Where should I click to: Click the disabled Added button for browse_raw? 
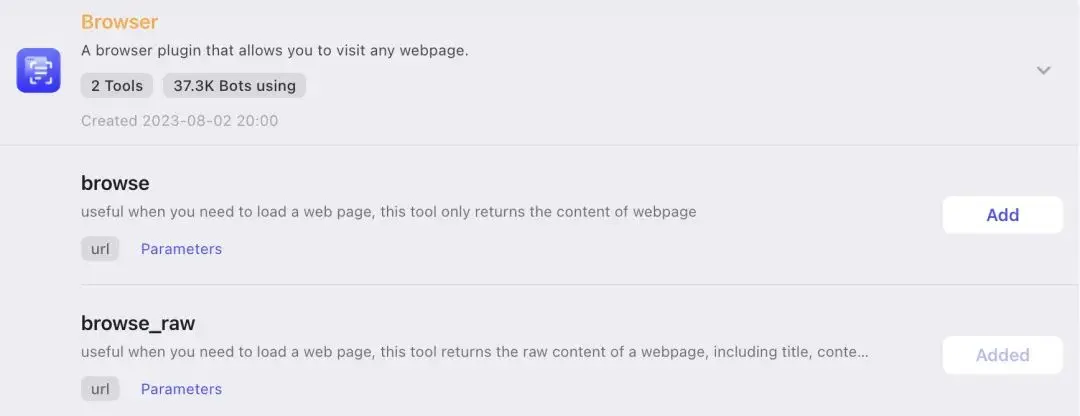pos(1002,355)
